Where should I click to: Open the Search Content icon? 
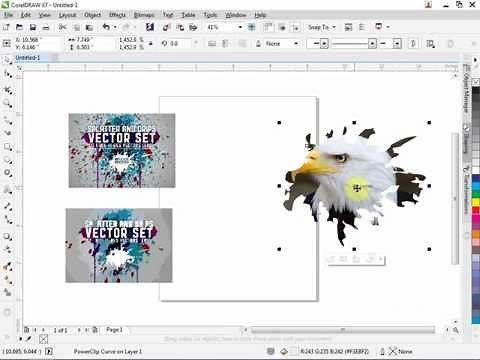tap(150, 27)
